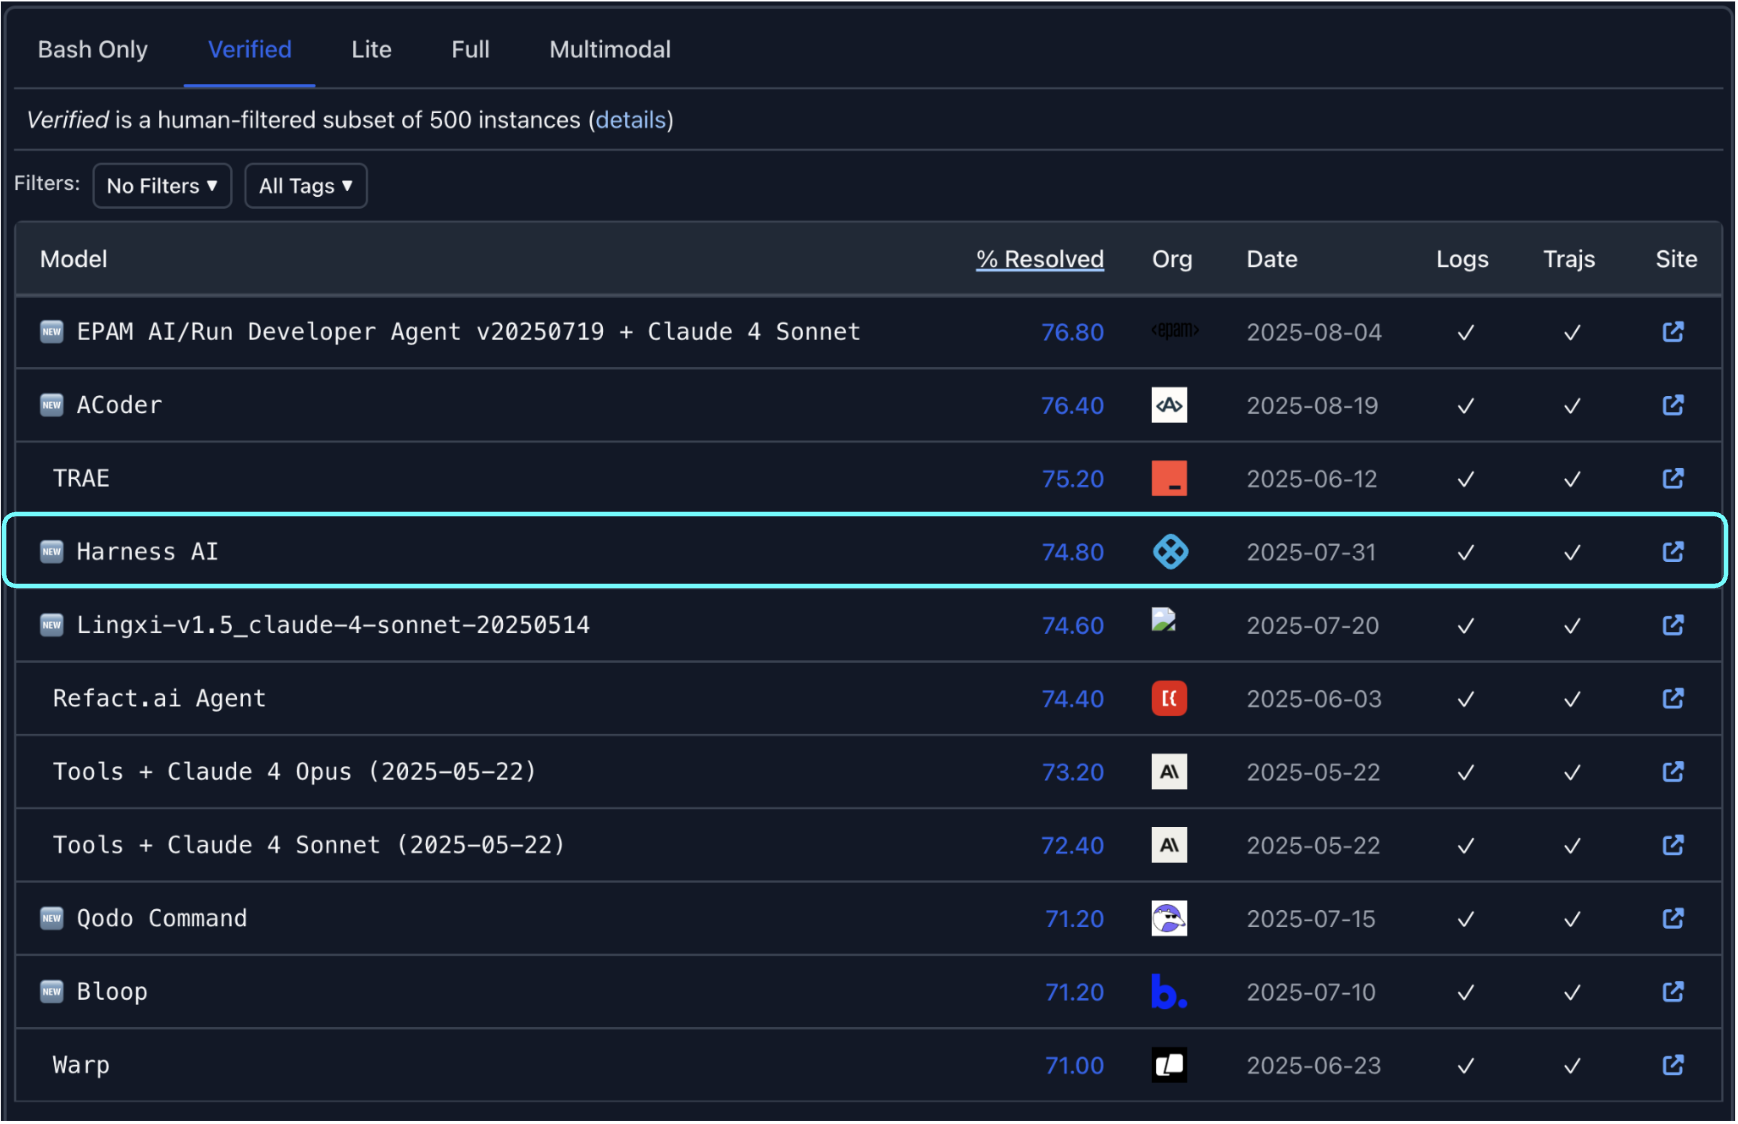Switch to the Bash Only tab

click(93, 50)
